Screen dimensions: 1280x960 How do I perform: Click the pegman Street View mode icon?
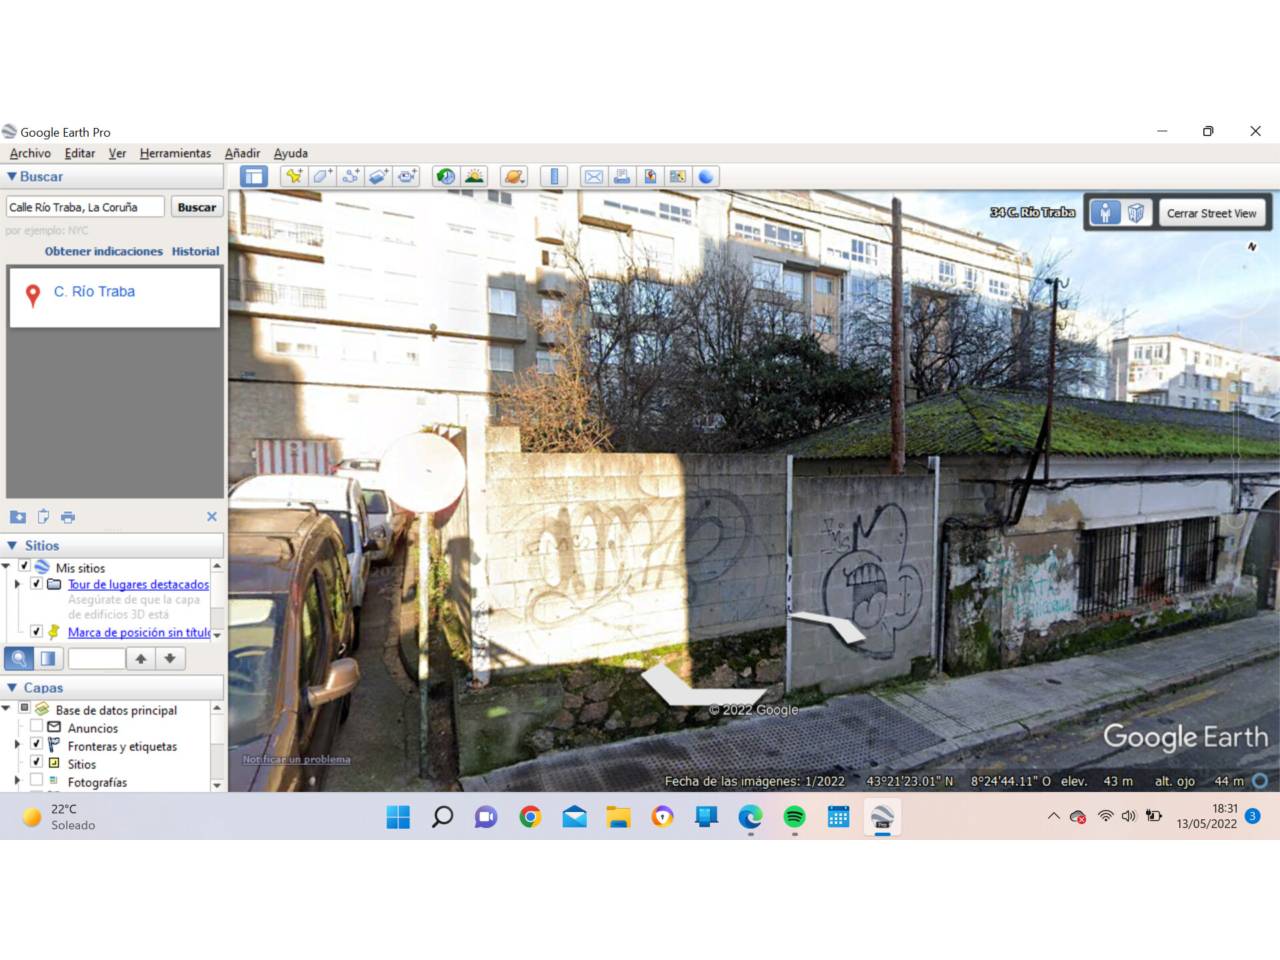pyautogui.click(x=1105, y=213)
